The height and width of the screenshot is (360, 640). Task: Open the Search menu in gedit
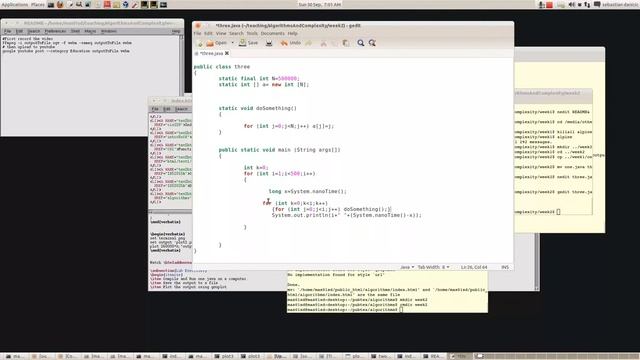click(x=236, y=33)
